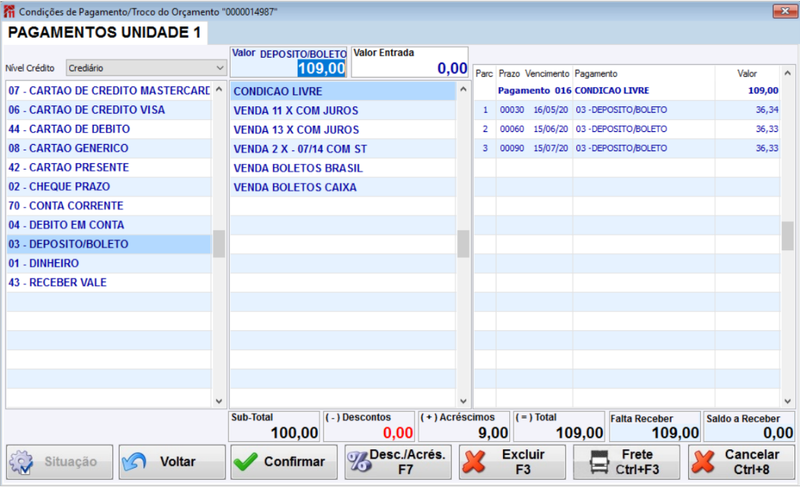Select installment row 2 due 15/06/20

[x=628, y=129]
